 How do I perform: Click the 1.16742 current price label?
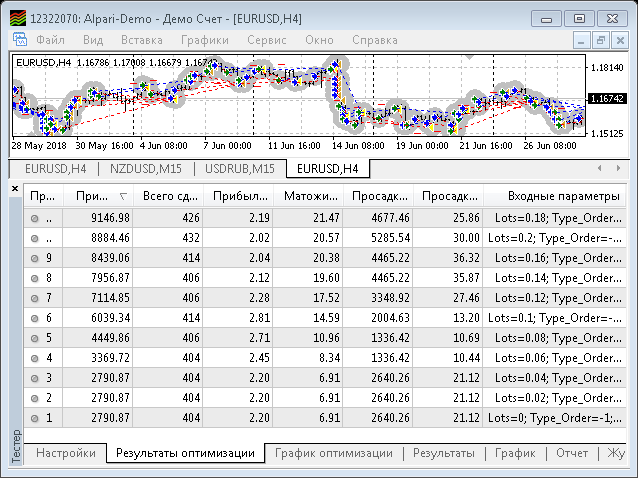(x=607, y=98)
